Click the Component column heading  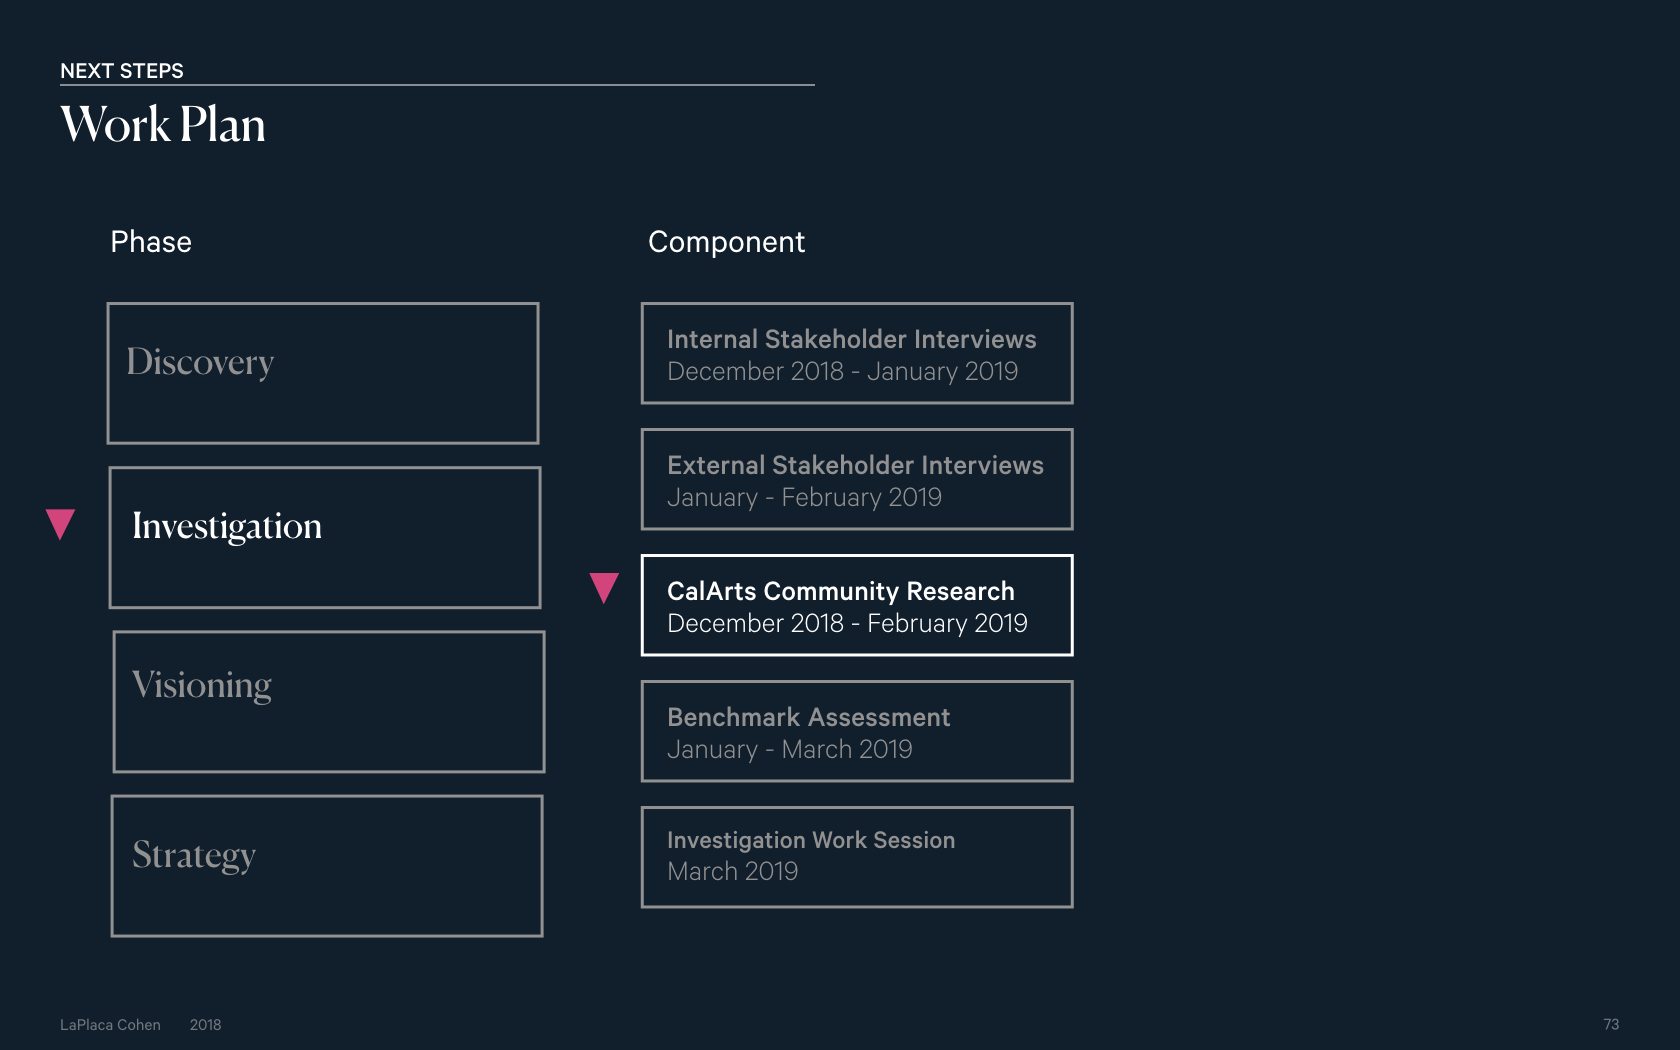[x=726, y=243]
